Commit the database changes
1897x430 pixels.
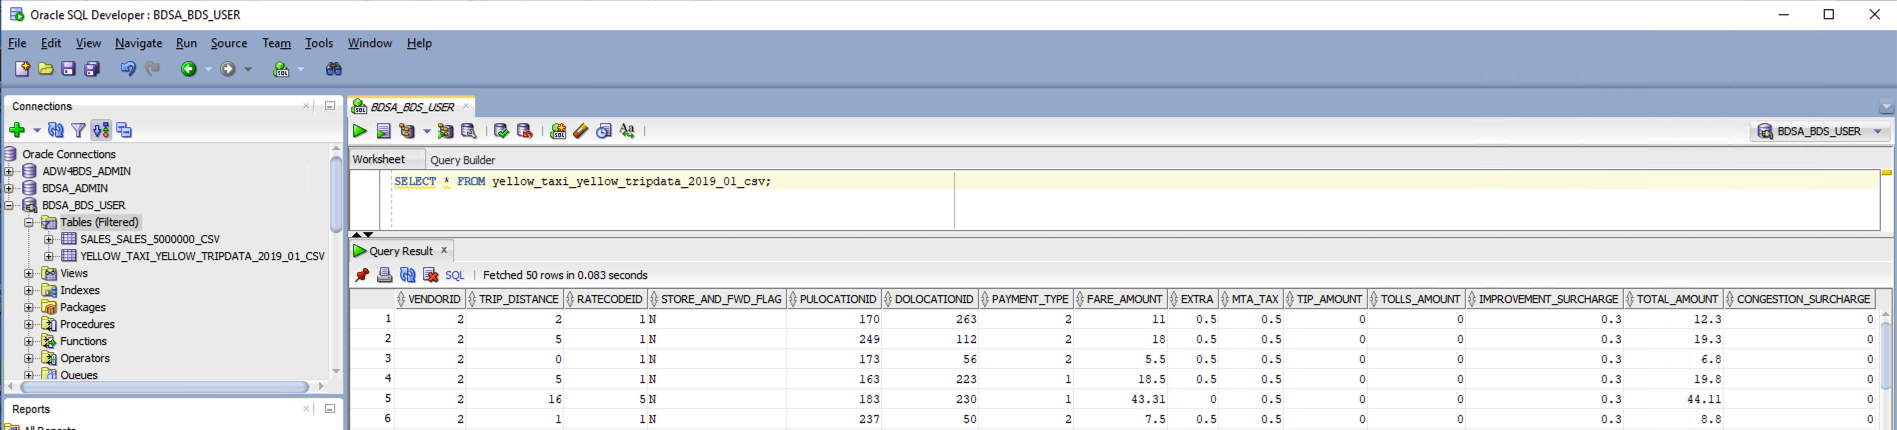[501, 131]
